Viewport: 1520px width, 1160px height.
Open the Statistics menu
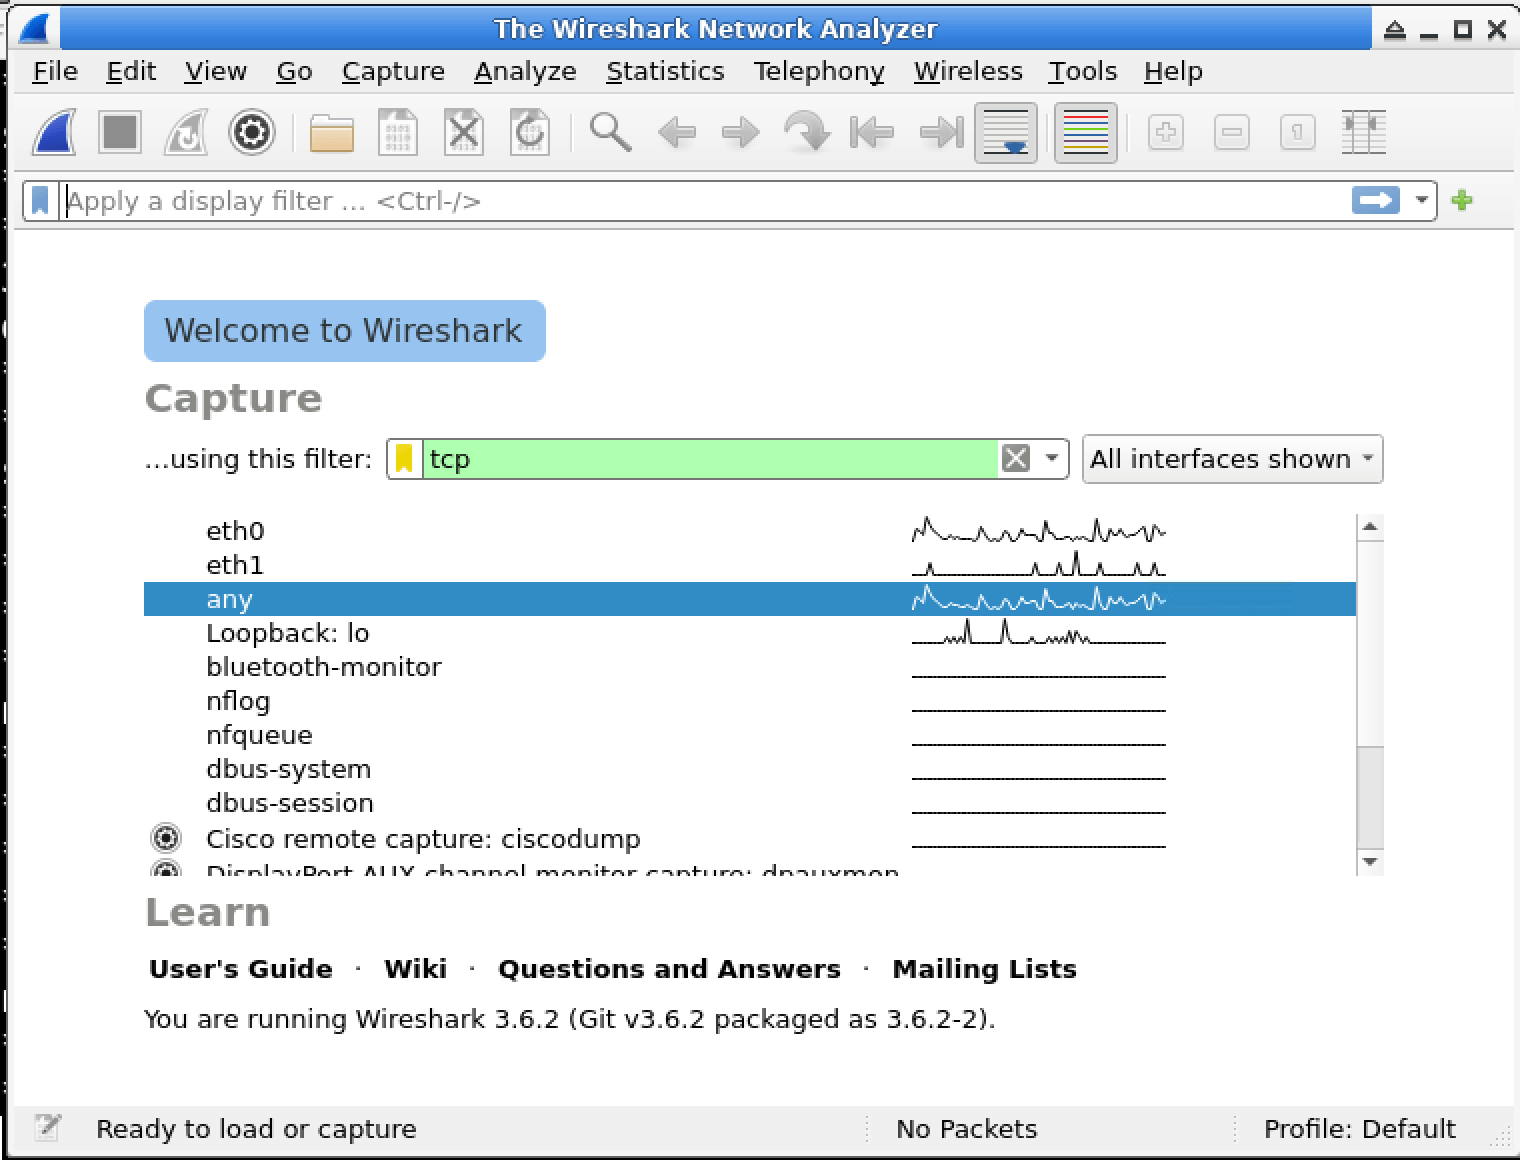[664, 72]
